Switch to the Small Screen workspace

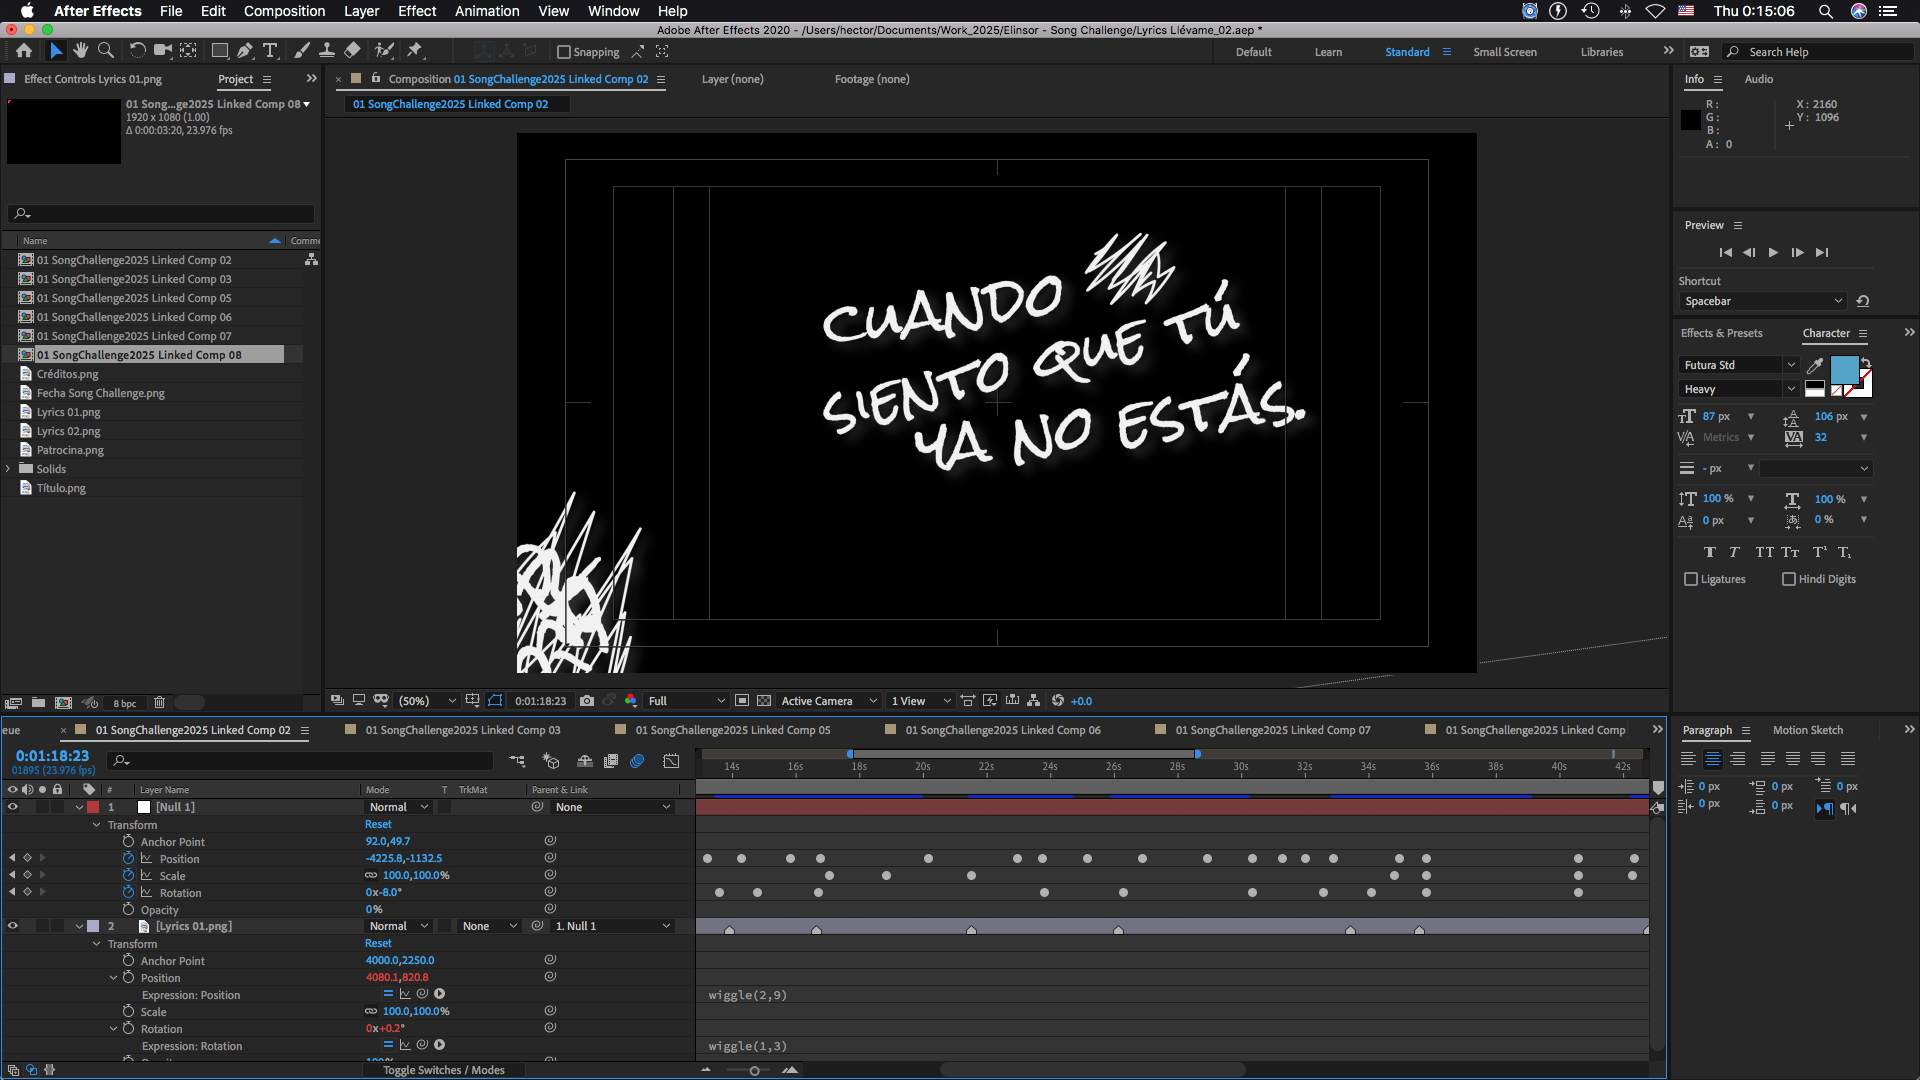point(1504,52)
